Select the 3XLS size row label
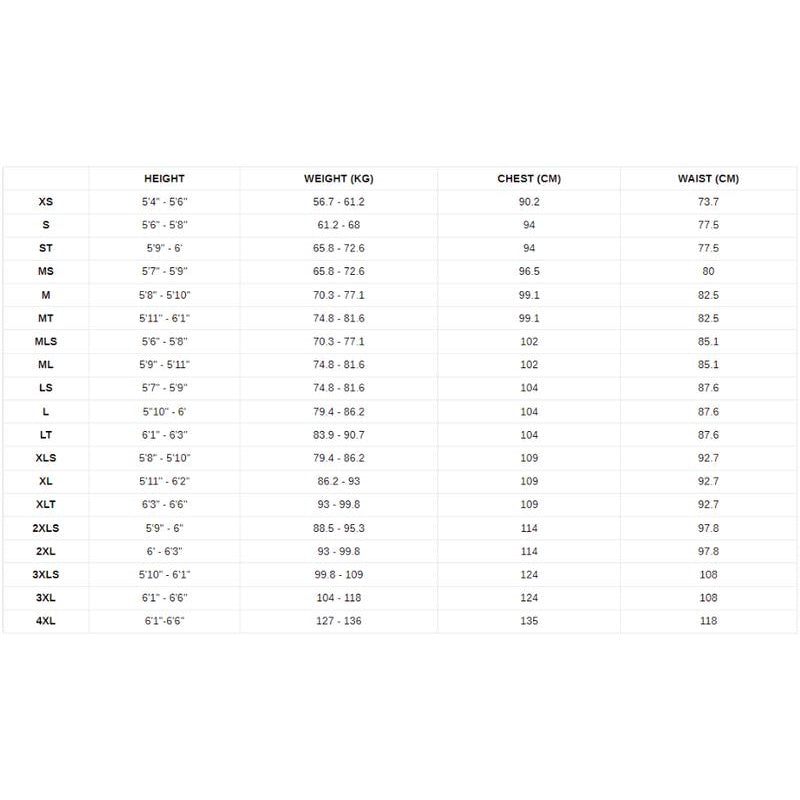The width and height of the screenshot is (800, 800). click(46, 575)
